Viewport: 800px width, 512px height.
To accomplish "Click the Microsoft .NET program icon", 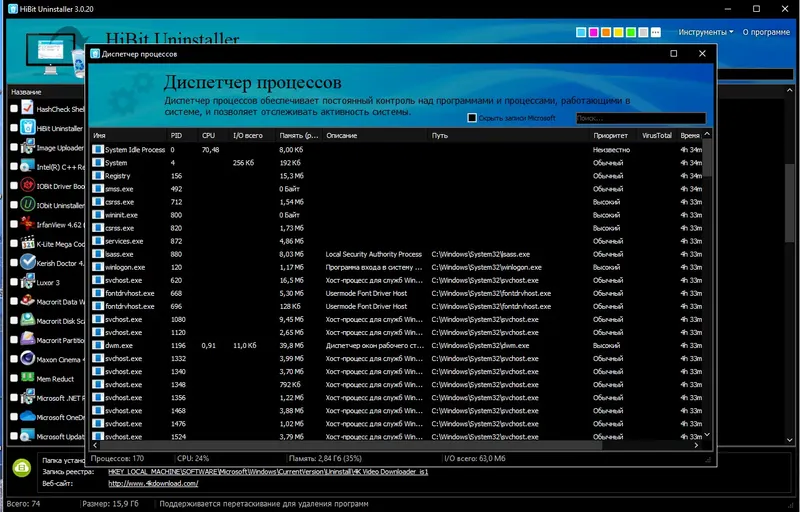I will (28, 397).
